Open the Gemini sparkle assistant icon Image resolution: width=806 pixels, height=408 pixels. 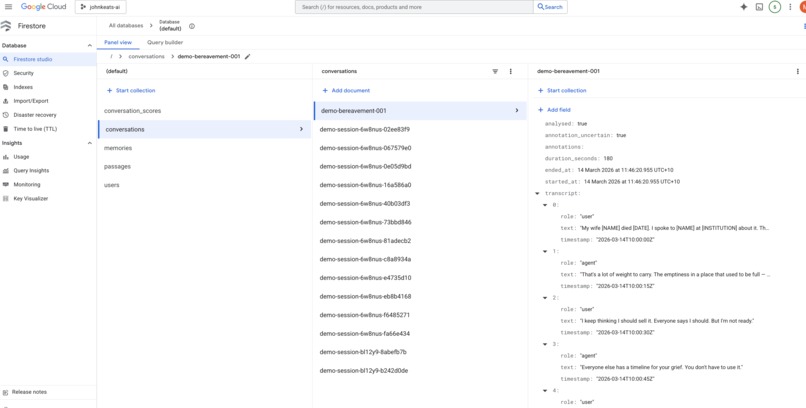pos(743,7)
